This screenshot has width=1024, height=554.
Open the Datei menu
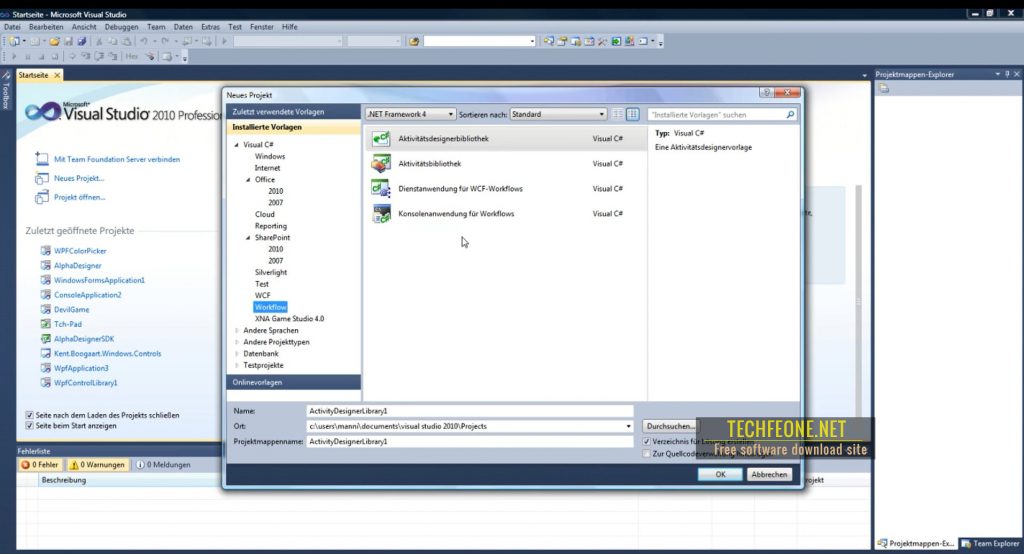coord(12,27)
